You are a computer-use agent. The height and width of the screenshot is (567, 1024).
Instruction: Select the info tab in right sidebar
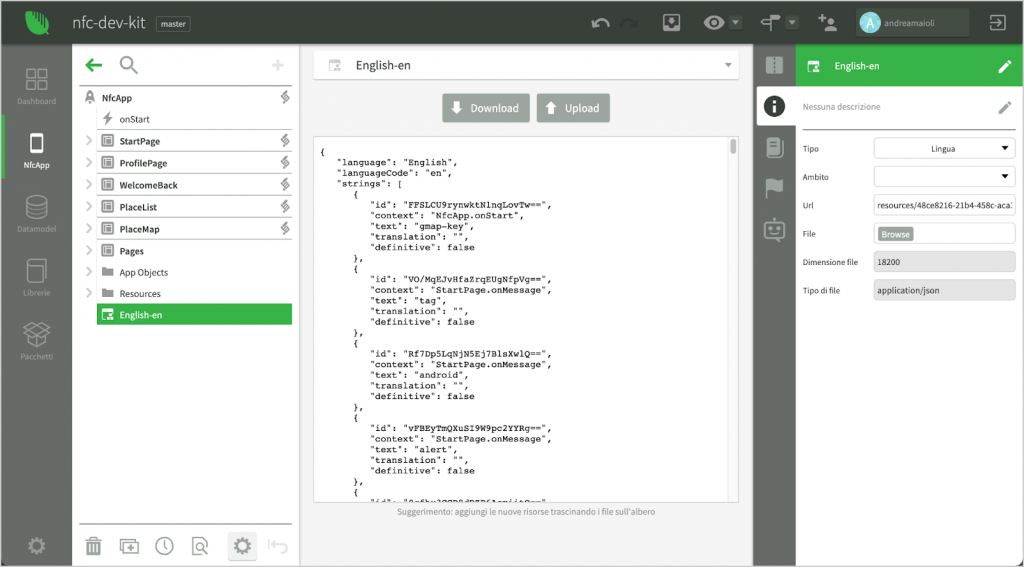point(775,106)
